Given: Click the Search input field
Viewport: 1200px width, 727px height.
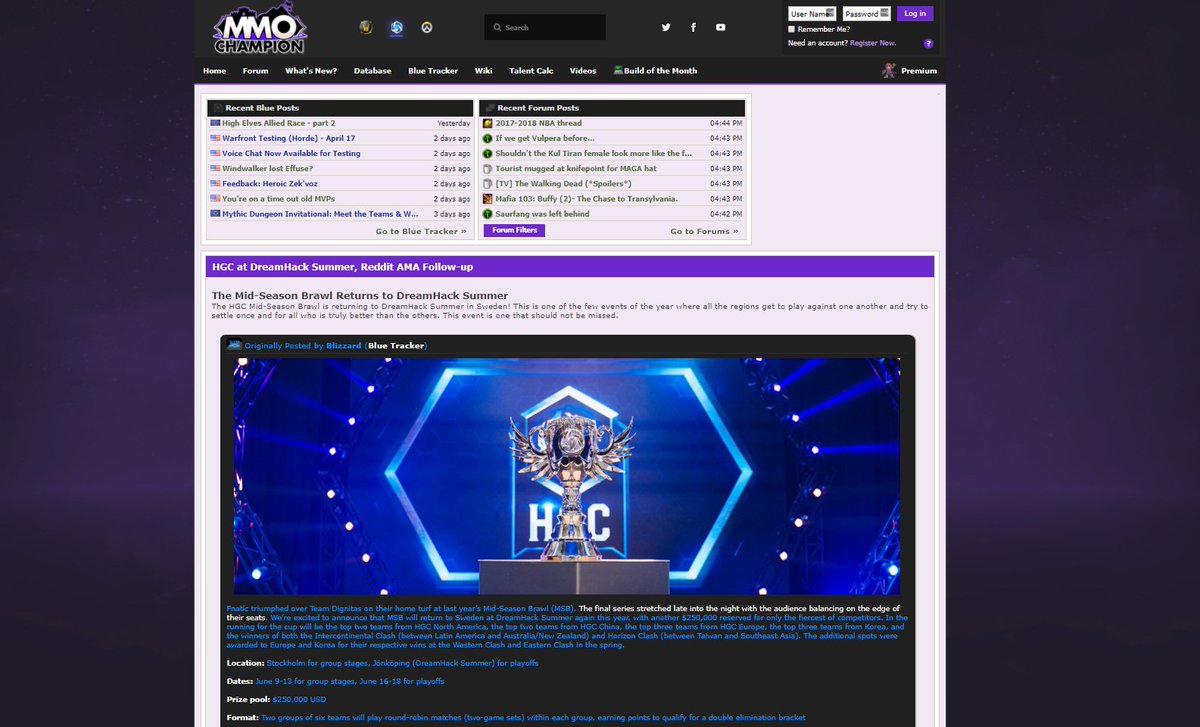Looking at the screenshot, I should (545, 27).
